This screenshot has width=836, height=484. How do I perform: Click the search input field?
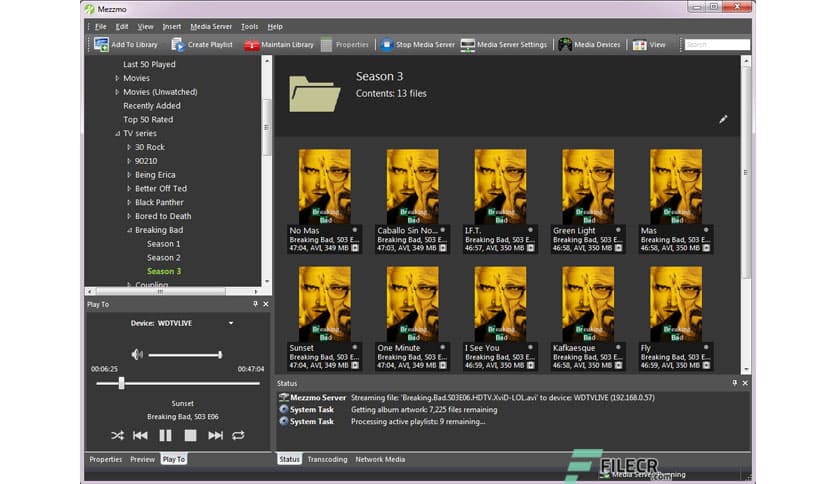click(717, 45)
